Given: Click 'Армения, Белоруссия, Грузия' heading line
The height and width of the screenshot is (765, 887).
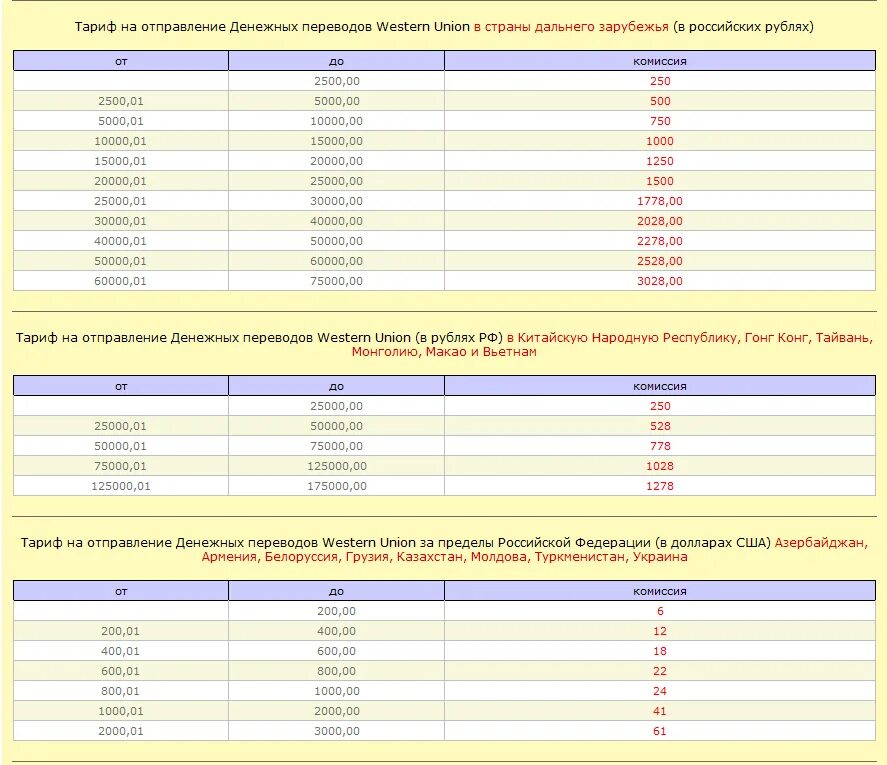Looking at the screenshot, I should coord(295,557).
